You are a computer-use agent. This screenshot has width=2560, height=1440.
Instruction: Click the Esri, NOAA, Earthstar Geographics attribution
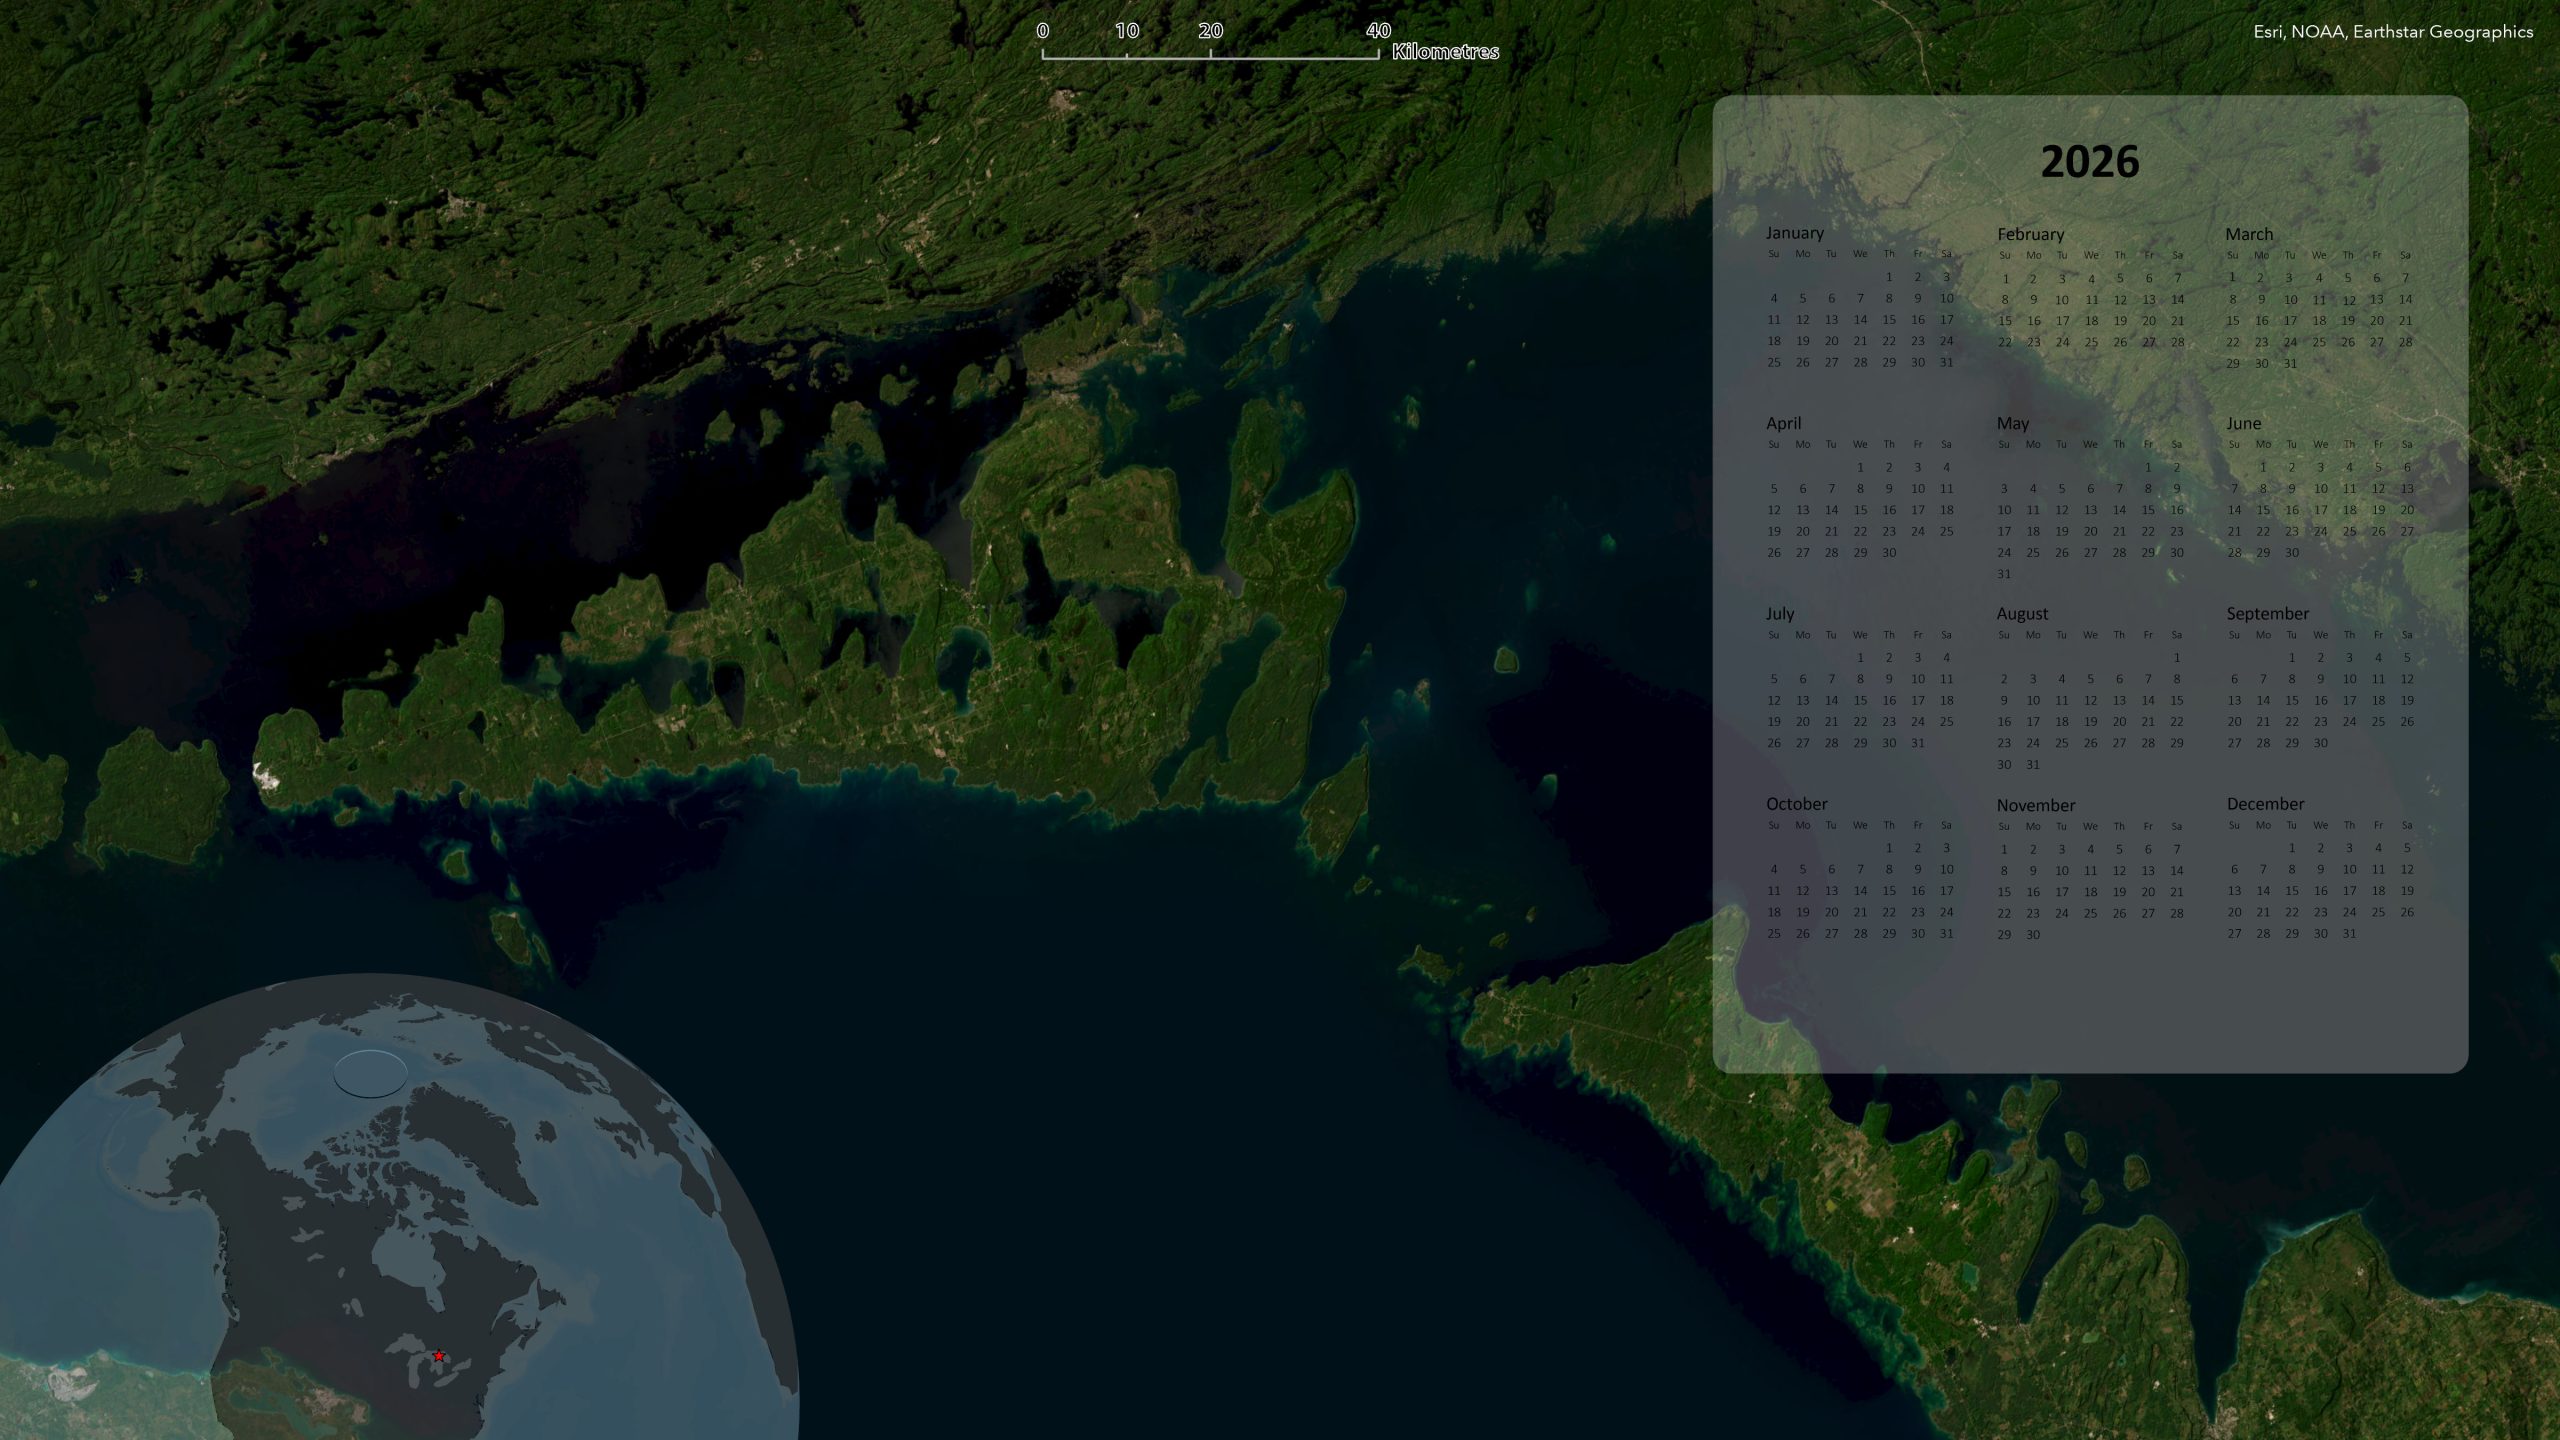tap(2392, 32)
